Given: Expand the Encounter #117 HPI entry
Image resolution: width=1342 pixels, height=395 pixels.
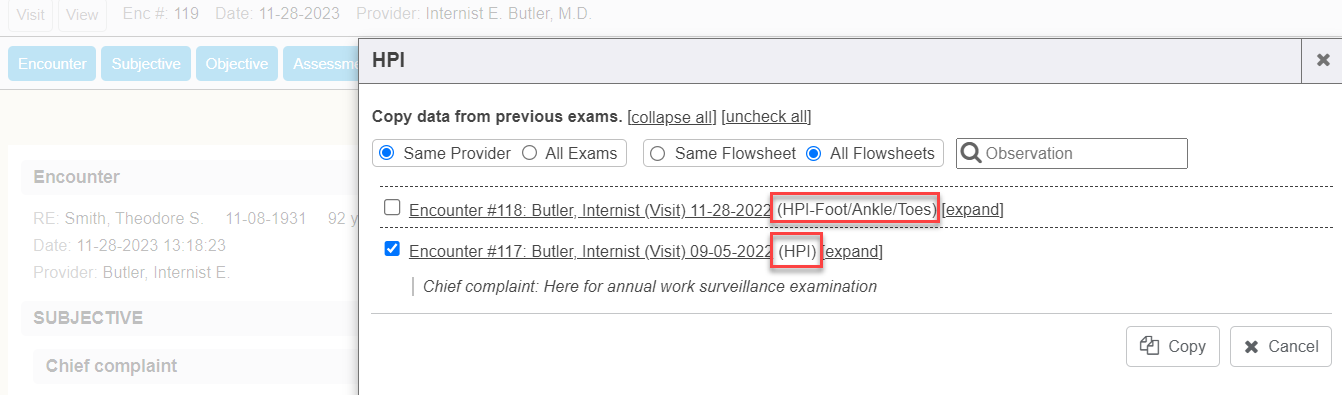Looking at the screenshot, I should pyautogui.click(x=852, y=251).
